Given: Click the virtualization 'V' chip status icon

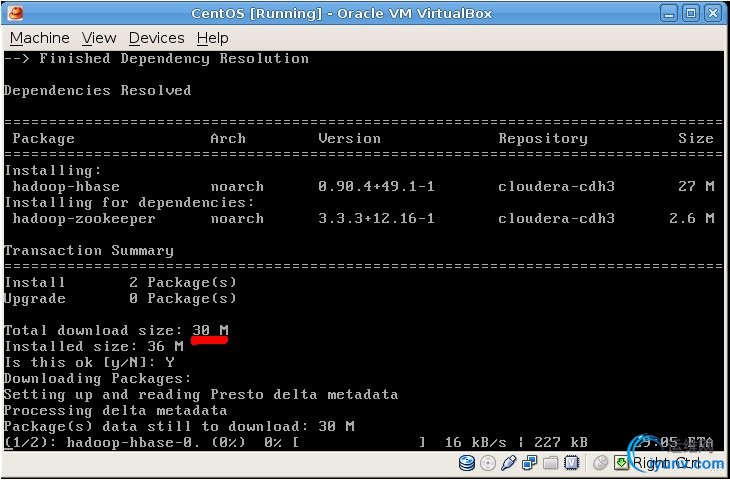Looking at the screenshot, I should [571, 463].
